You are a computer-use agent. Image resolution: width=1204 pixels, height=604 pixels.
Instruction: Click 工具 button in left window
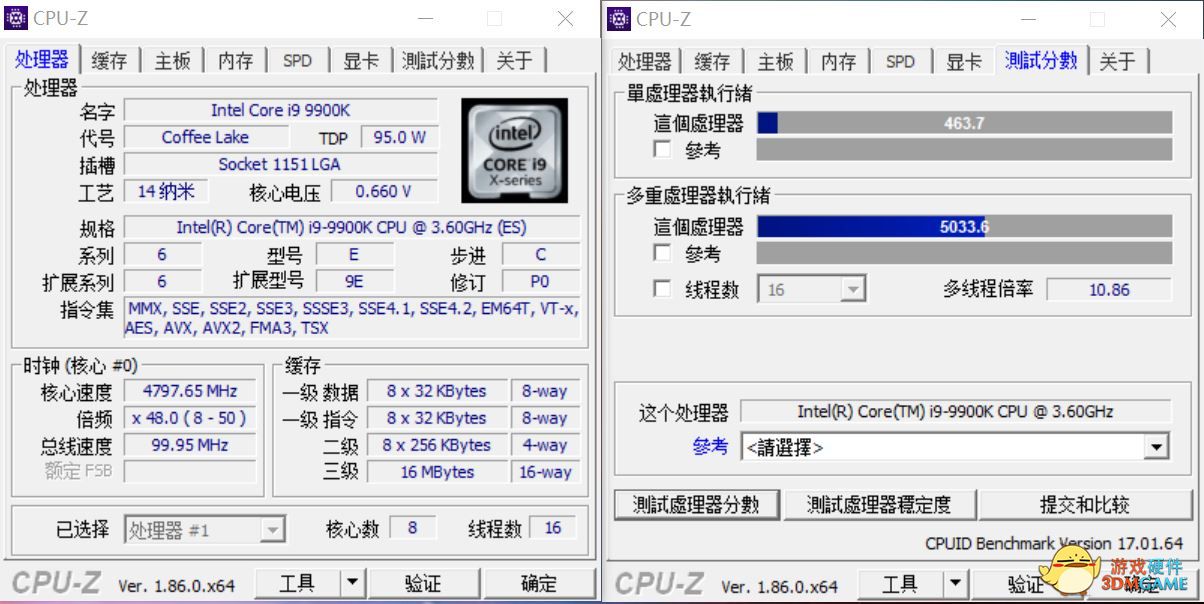click(298, 582)
